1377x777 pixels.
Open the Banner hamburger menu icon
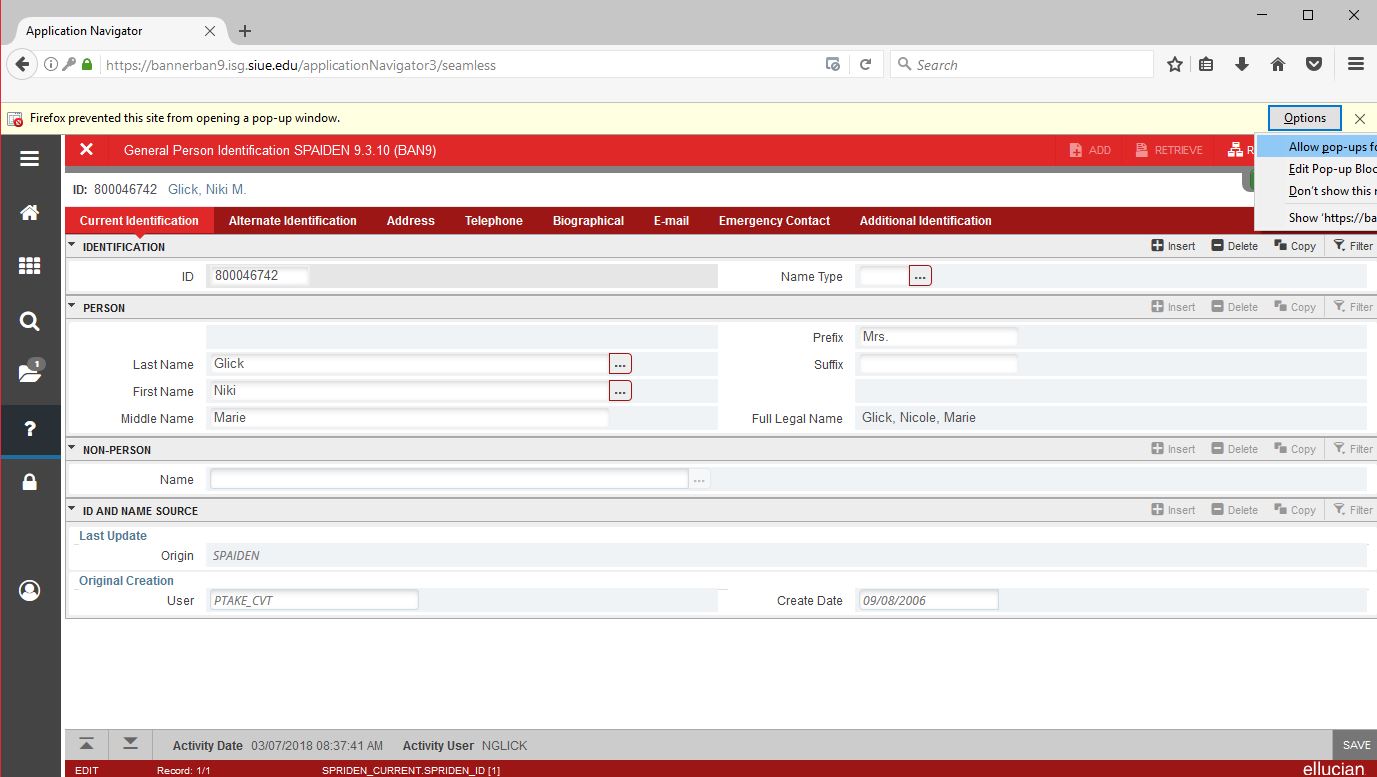(x=30, y=159)
